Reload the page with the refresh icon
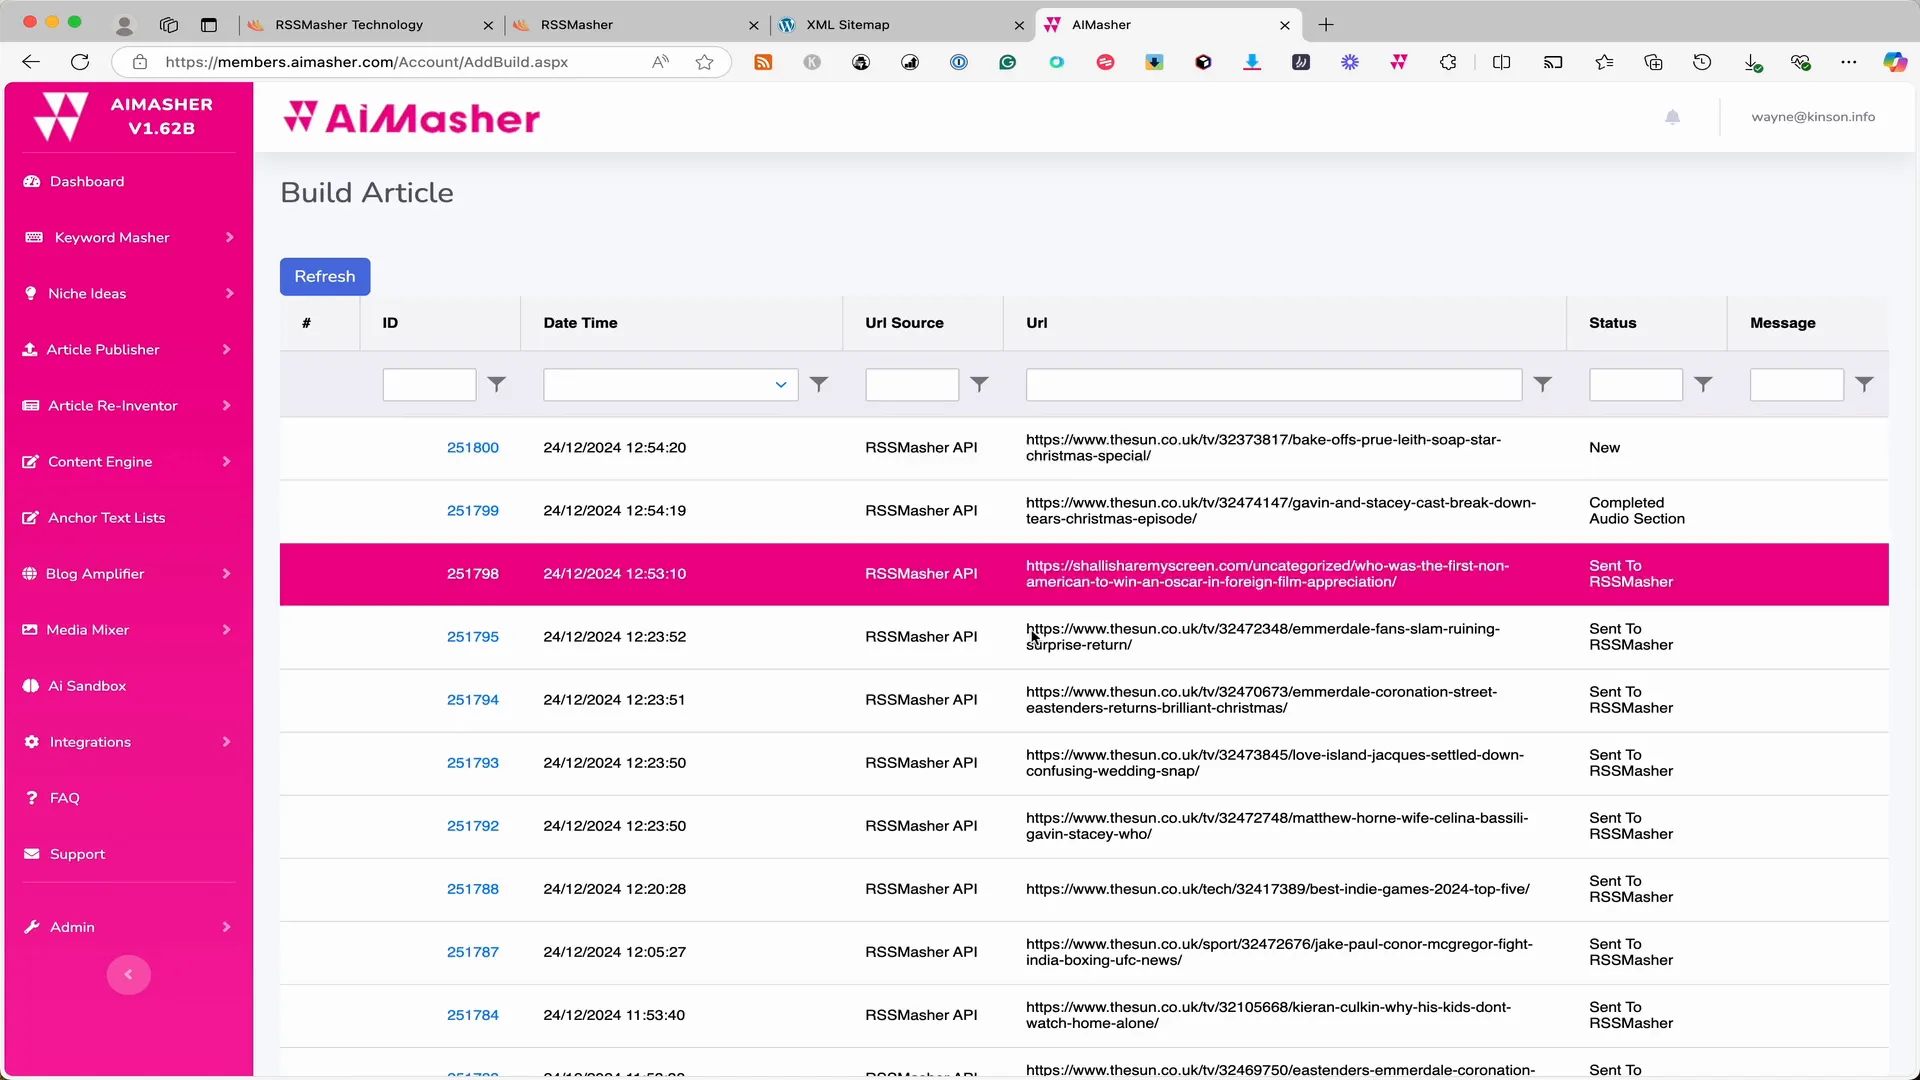 point(80,62)
